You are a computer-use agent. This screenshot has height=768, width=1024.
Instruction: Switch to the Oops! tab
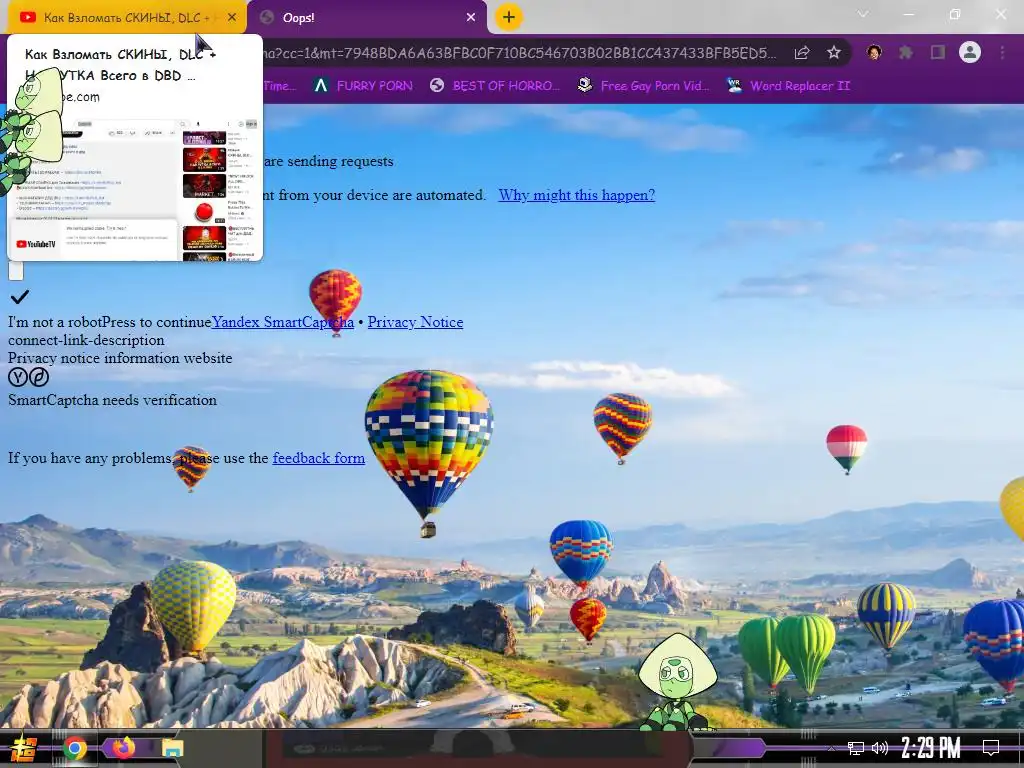[x=367, y=18]
